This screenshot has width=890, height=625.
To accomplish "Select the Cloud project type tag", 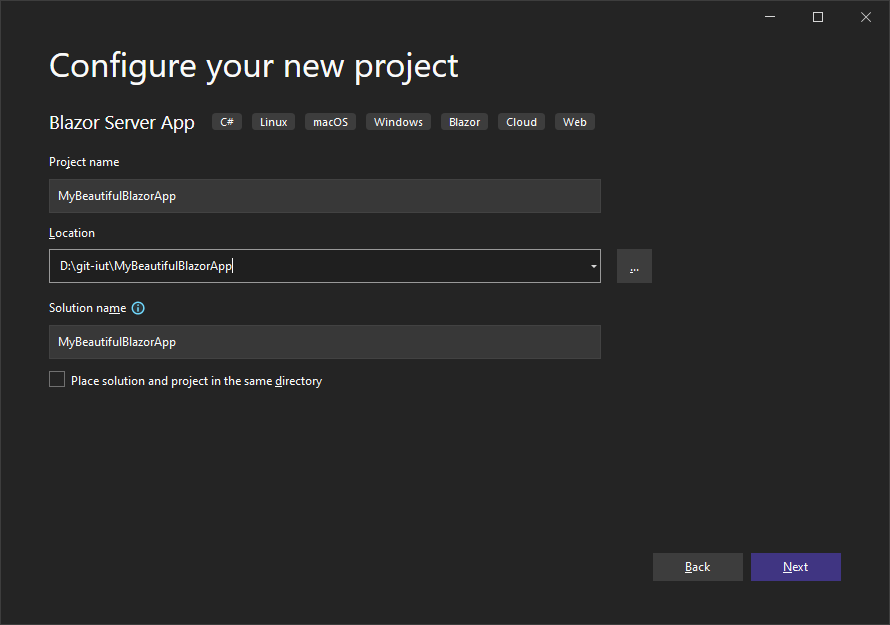I will (x=521, y=122).
